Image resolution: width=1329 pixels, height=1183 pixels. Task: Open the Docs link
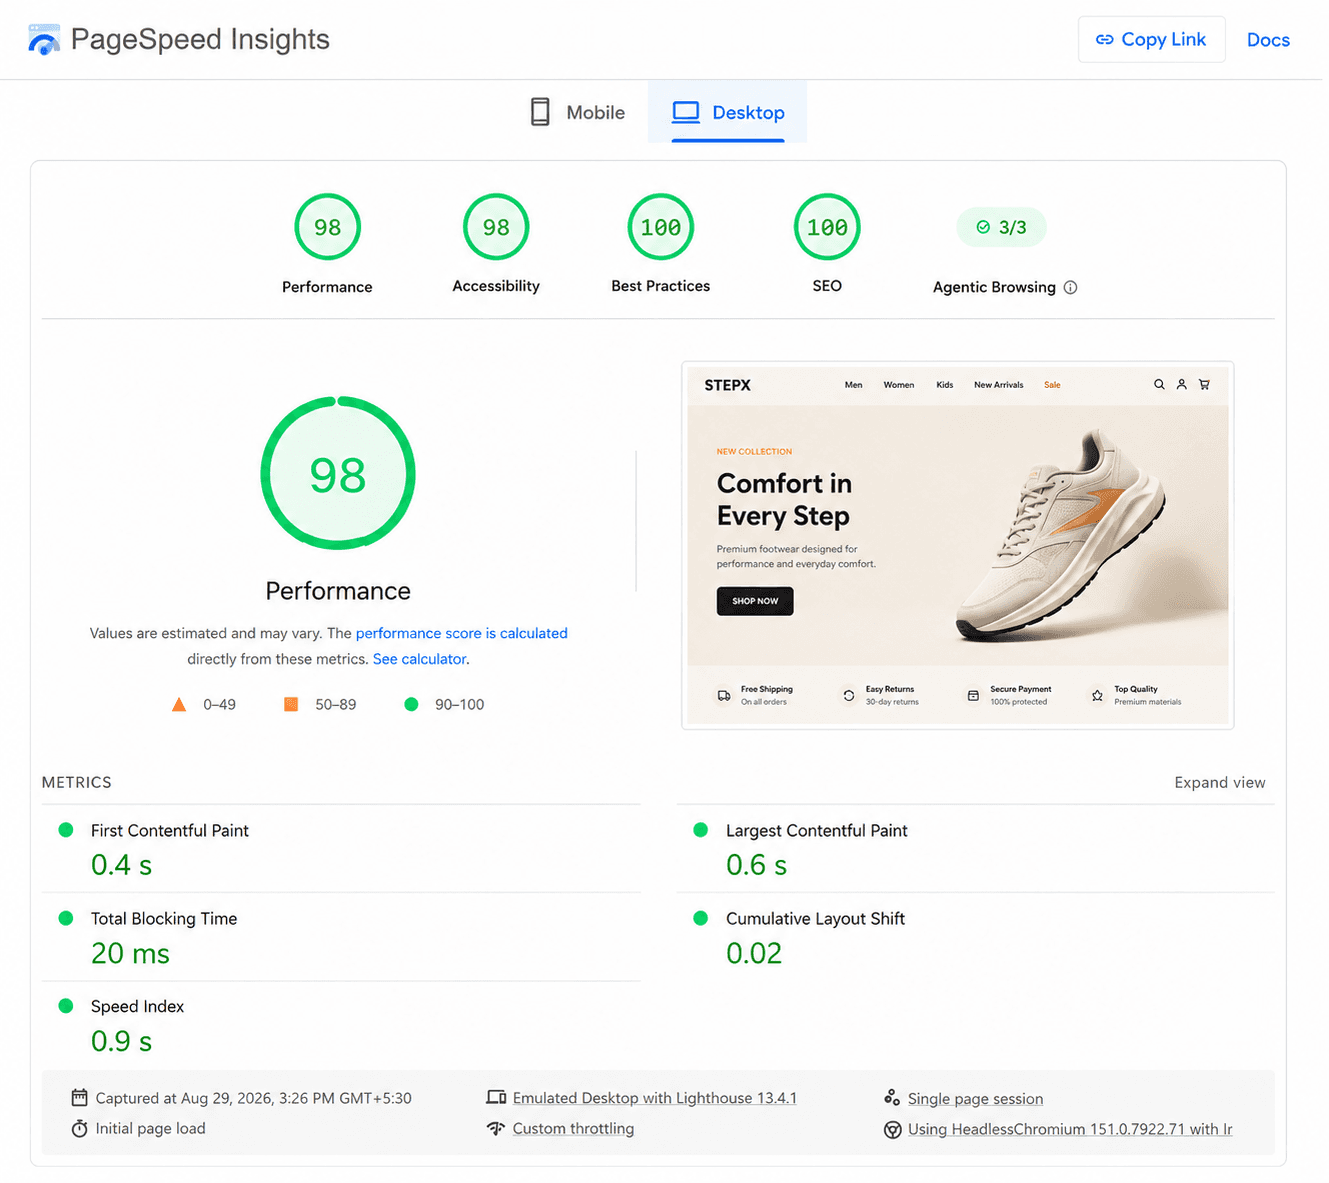tap(1268, 40)
